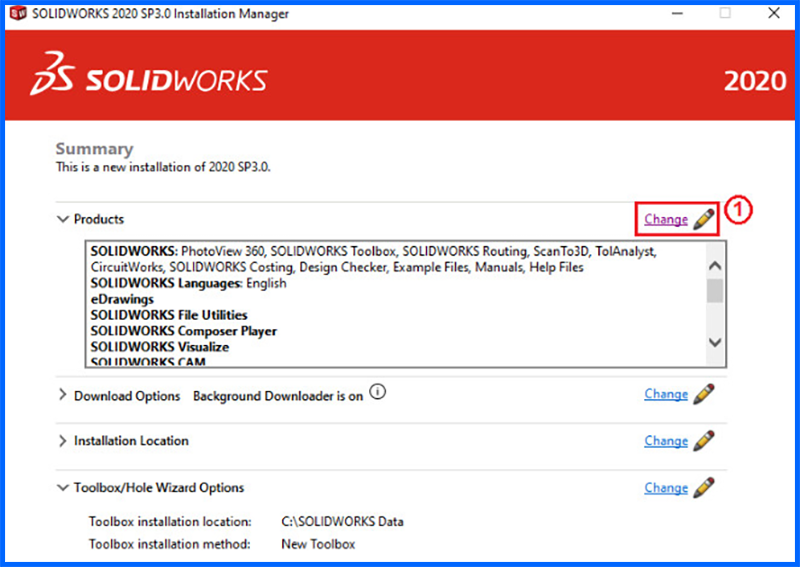Image resolution: width=800 pixels, height=567 pixels.
Task: Click the 3DS SOLIDWORKS logo in banner
Action: (x=148, y=75)
